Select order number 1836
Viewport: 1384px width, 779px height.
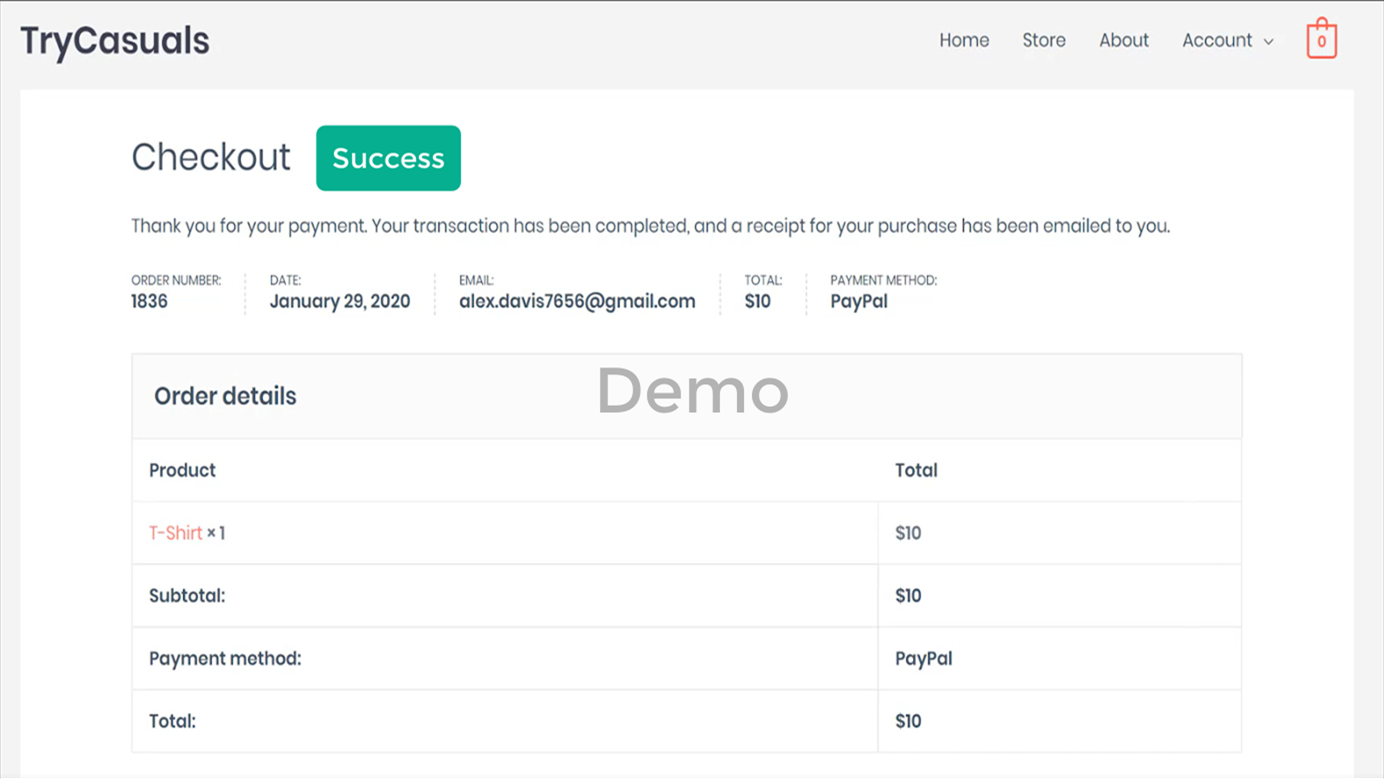pyautogui.click(x=149, y=301)
